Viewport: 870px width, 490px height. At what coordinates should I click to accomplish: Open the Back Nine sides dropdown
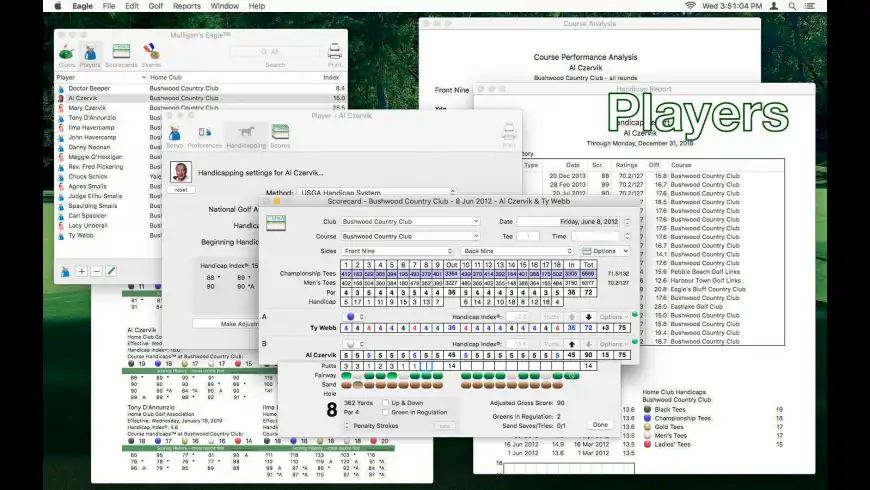517,251
